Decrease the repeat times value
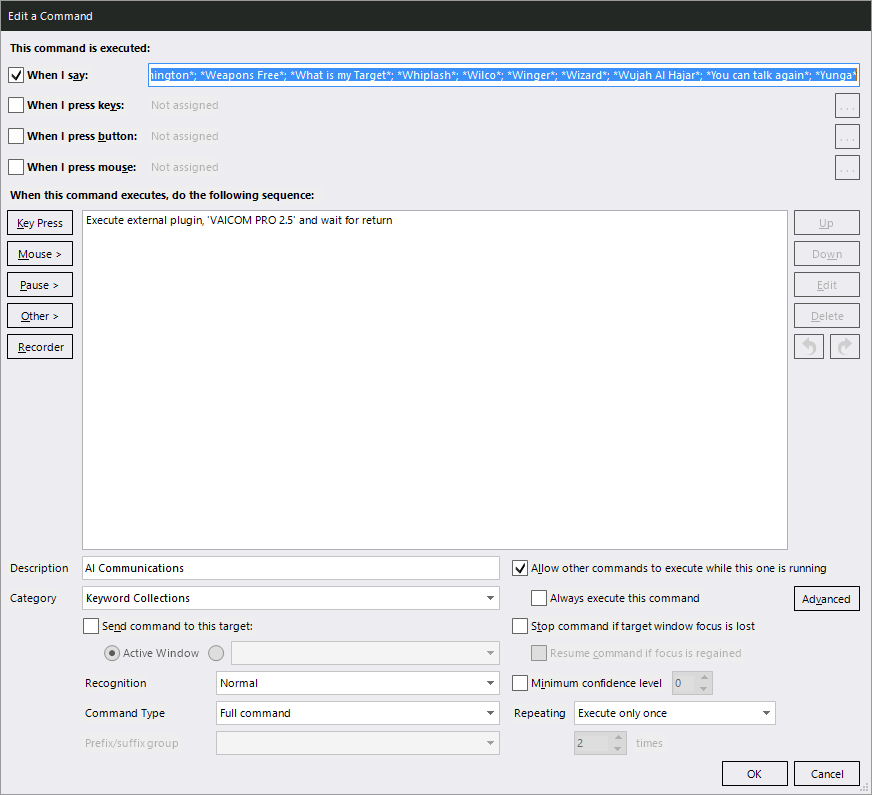Screen dimensions: 872x795 618,748
